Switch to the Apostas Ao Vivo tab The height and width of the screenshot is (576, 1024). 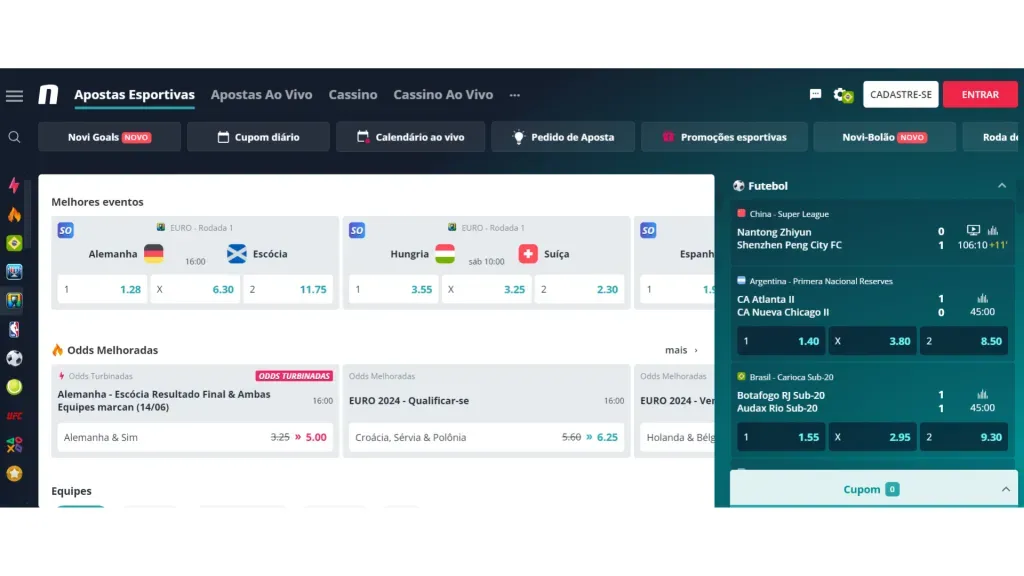(x=261, y=95)
